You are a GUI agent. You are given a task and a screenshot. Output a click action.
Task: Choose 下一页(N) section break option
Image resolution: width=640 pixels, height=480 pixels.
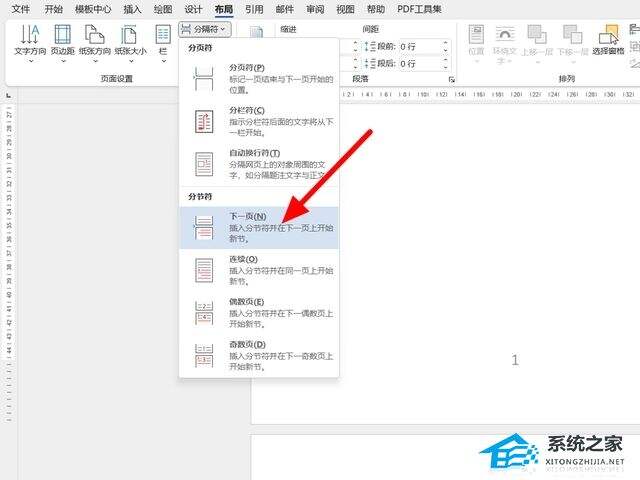pos(259,227)
